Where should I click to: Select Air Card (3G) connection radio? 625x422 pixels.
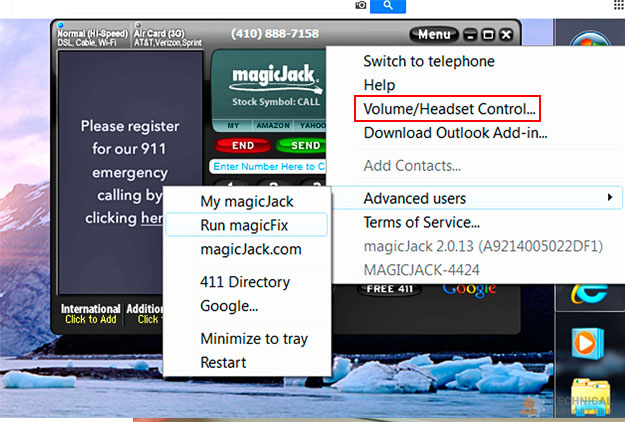tap(138, 25)
